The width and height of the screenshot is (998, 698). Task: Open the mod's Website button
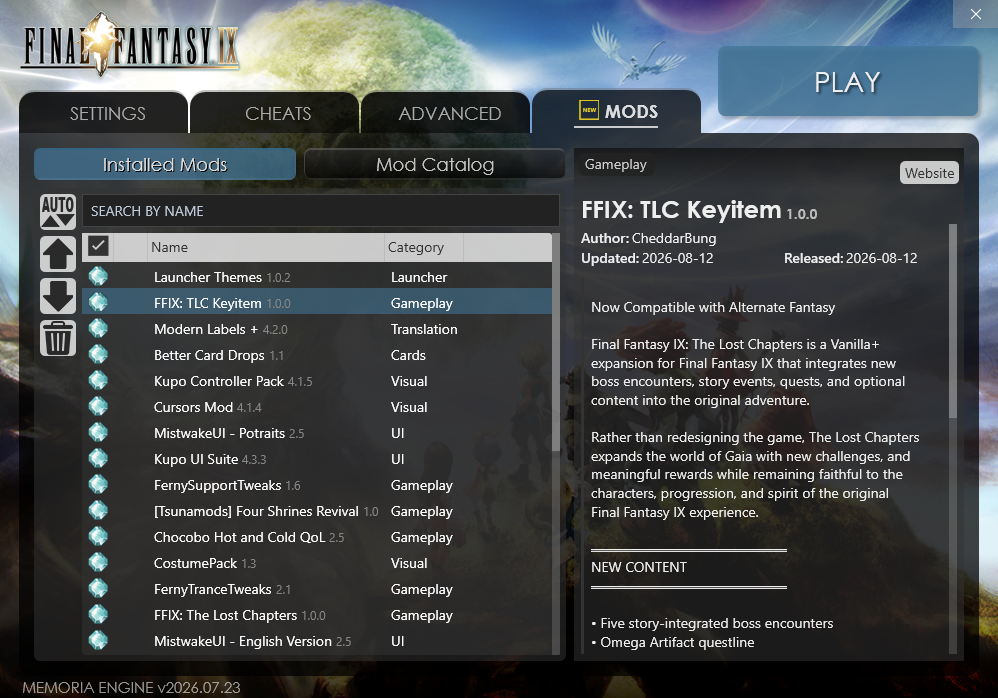929,173
